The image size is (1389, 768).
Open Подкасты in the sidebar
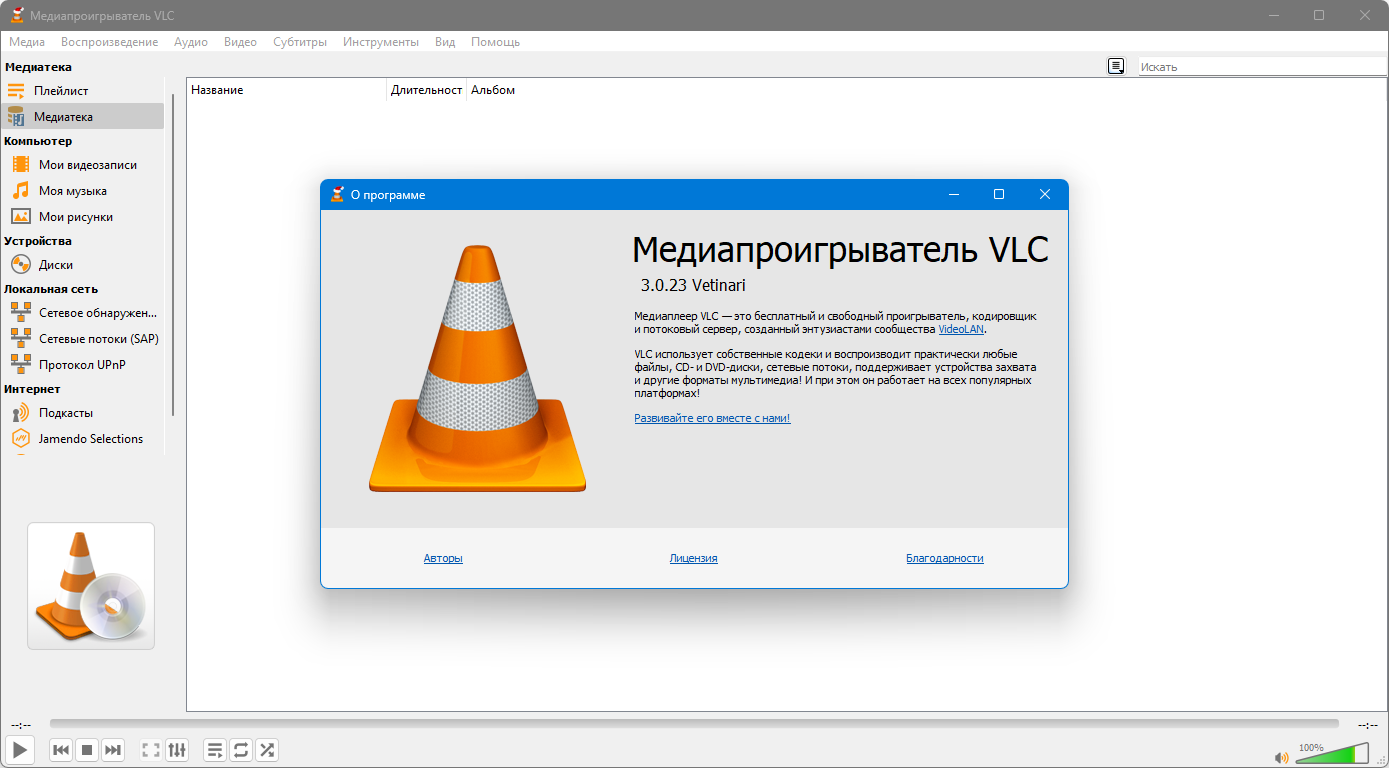tap(65, 413)
